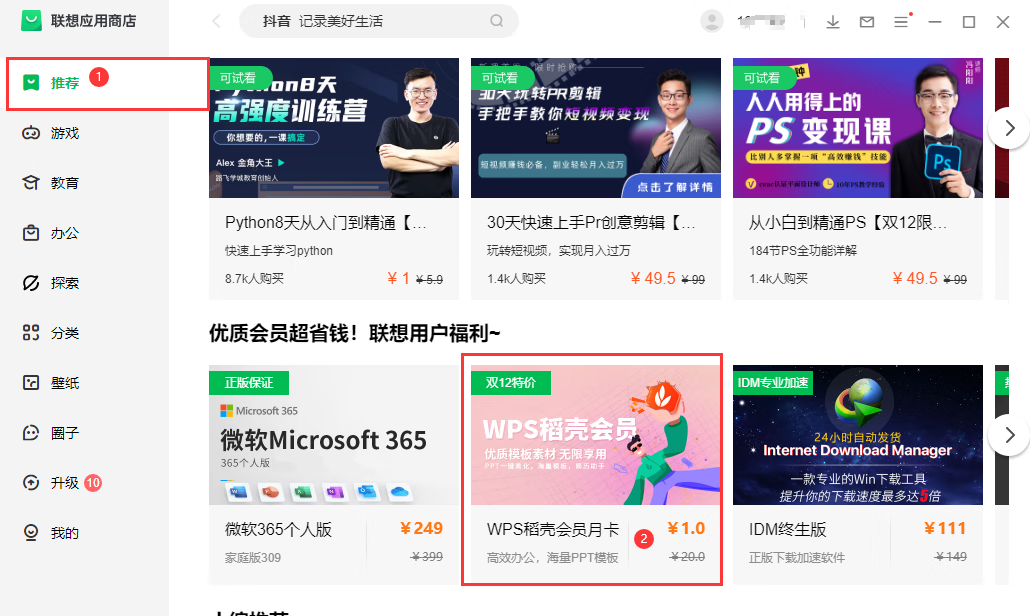Open the messages envelope icon
This screenshot has height=616, width=1030.
pyautogui.click(x=867, y=22)
